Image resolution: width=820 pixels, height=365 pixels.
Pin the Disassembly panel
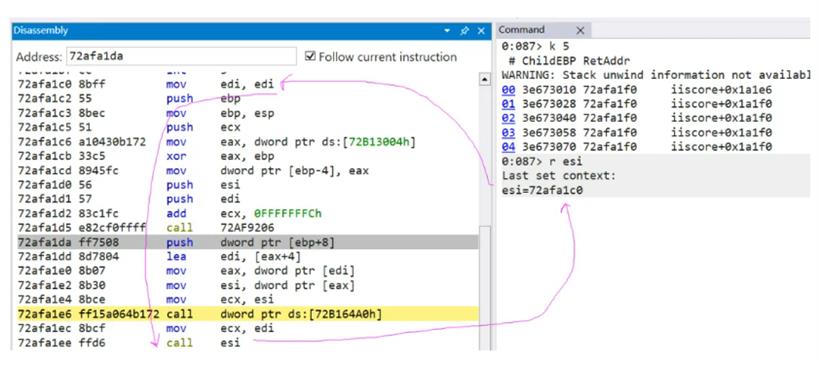click(464, 31)
